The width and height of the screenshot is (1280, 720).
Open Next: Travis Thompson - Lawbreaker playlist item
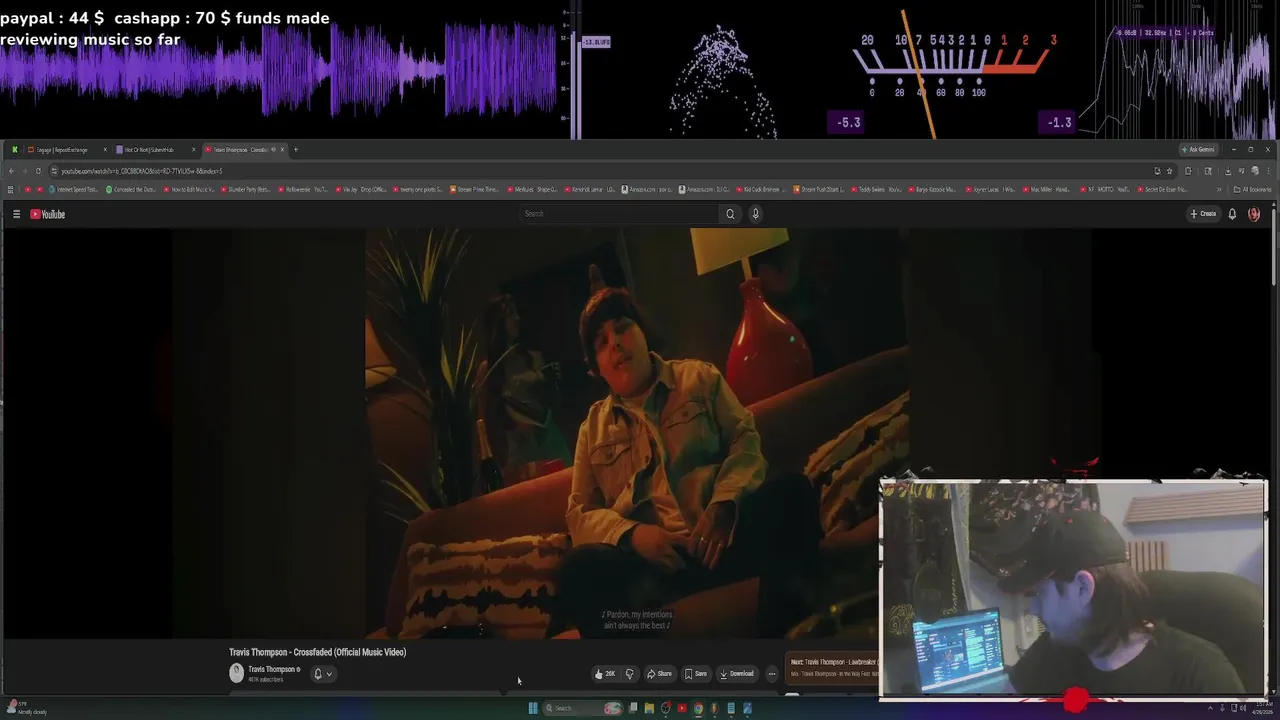(834, 667)
